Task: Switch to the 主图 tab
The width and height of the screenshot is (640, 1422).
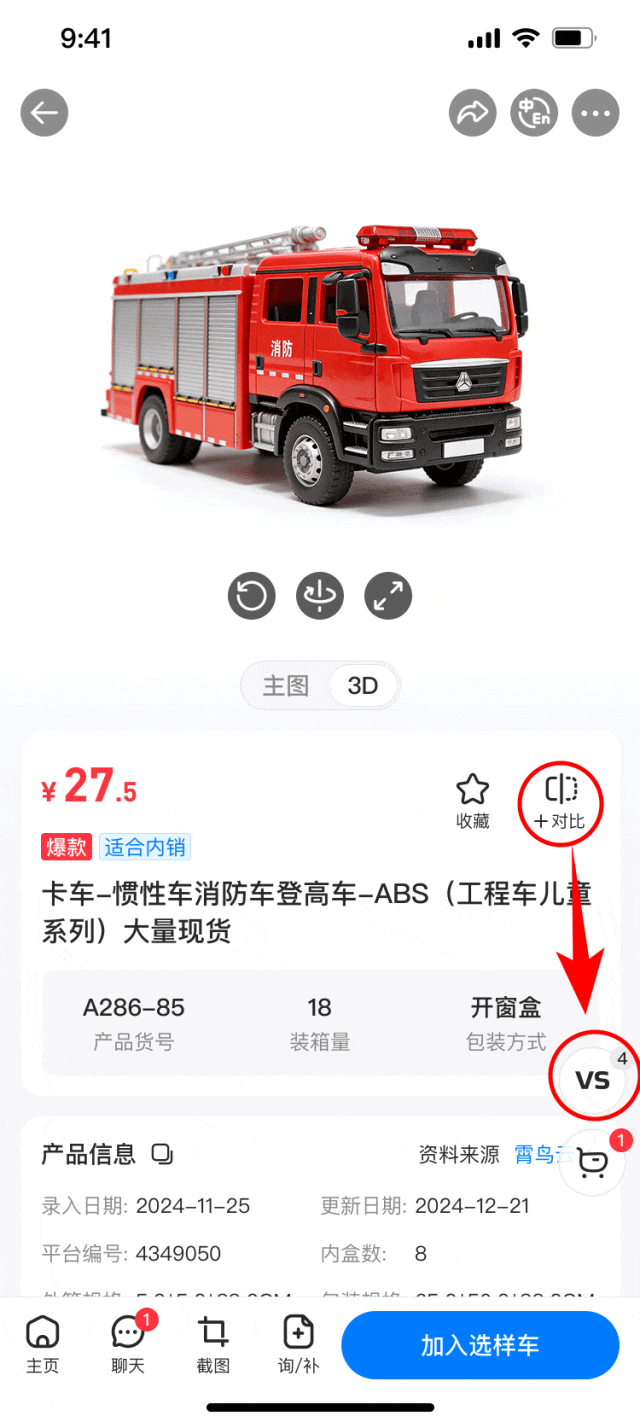Action: coord(286,686)
